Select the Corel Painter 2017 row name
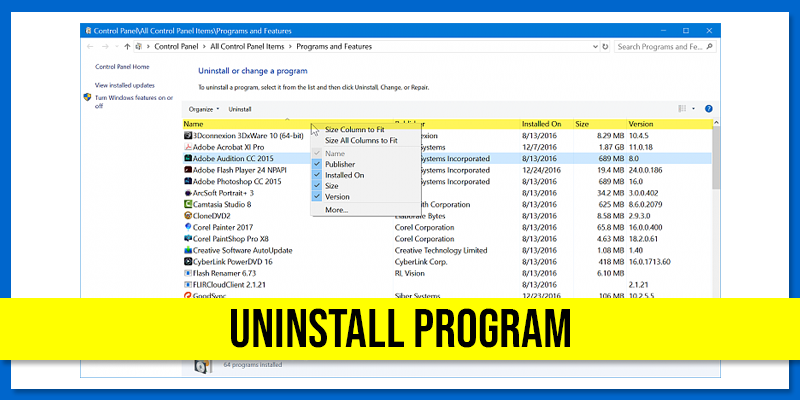The width and height of the screenshot is (800, 400). [222, 227]
